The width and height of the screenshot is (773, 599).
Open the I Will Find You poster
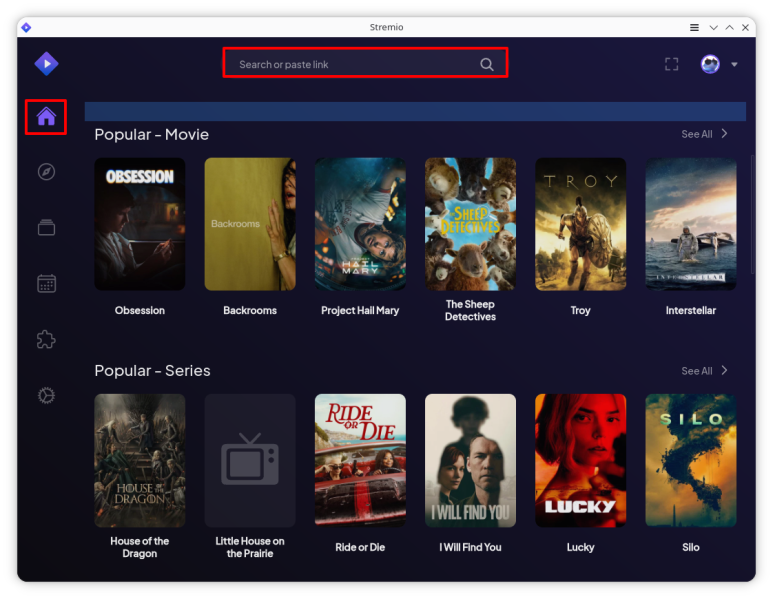coord(470,460)
